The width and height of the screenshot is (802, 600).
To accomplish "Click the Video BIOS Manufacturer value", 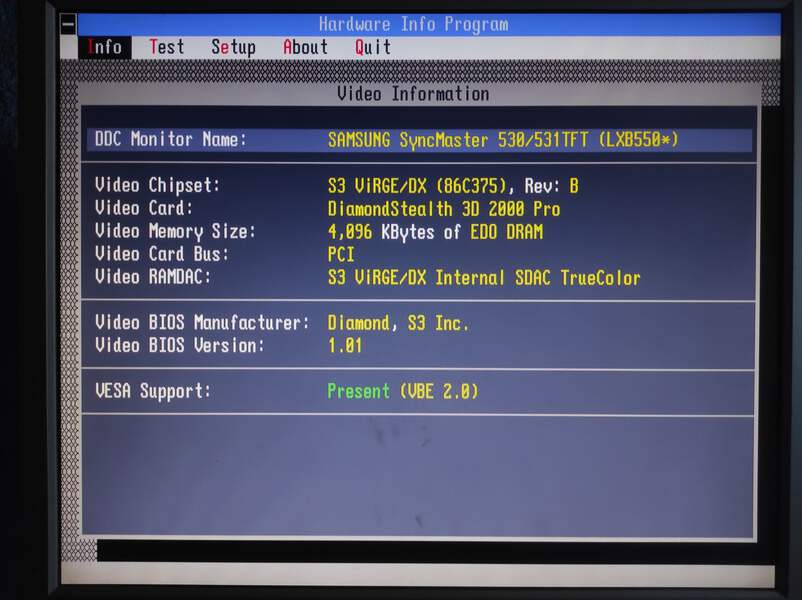I will pos(398,323).
